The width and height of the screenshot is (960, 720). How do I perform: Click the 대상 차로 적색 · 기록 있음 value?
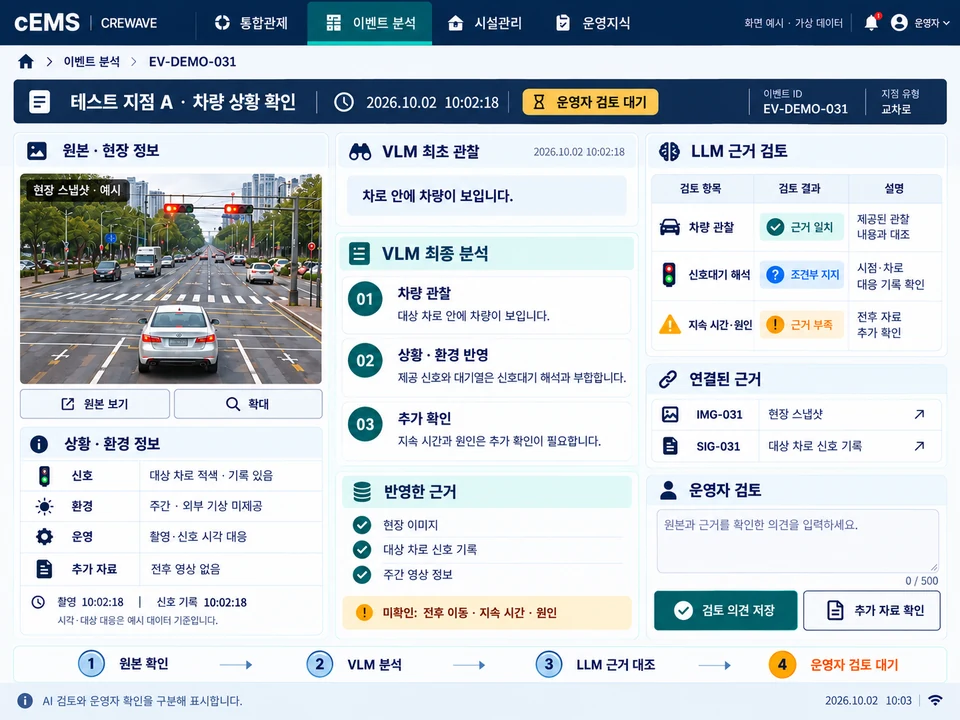click(x=211, y=476)
